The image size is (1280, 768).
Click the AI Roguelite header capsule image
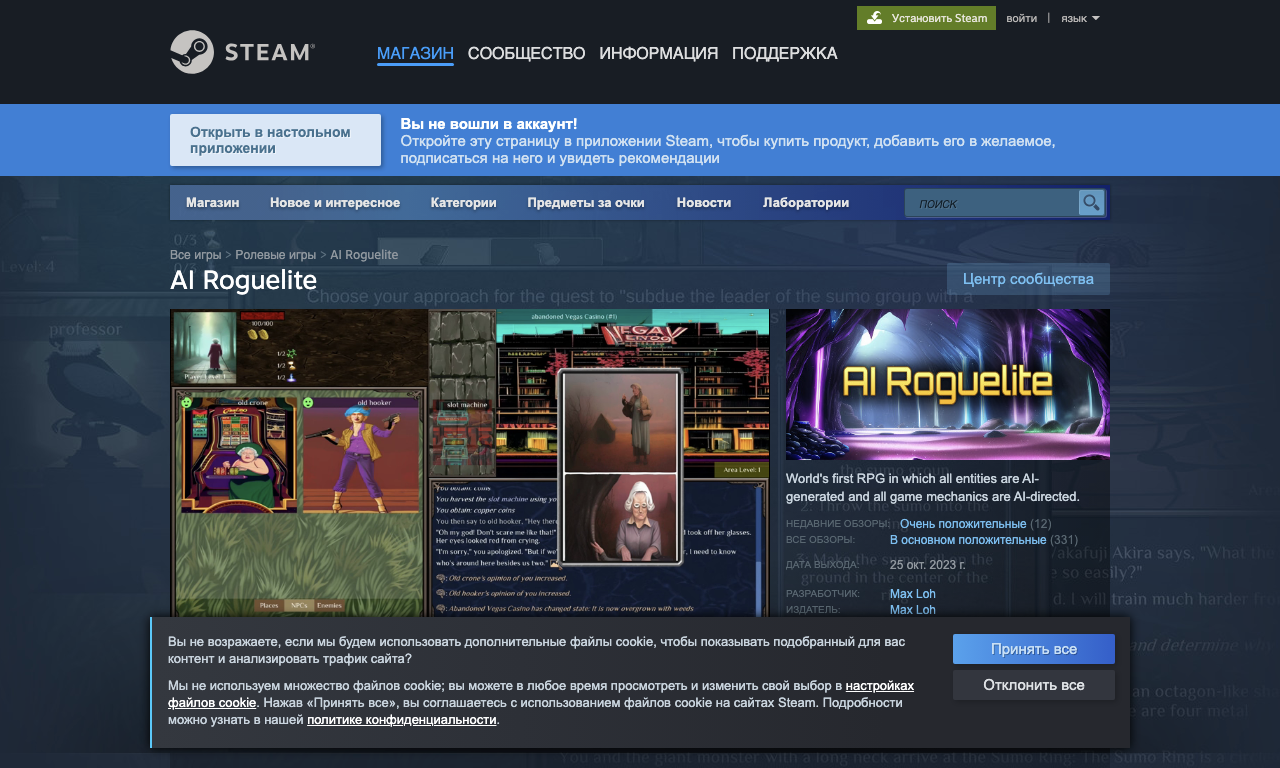click(x=948, y=384)
